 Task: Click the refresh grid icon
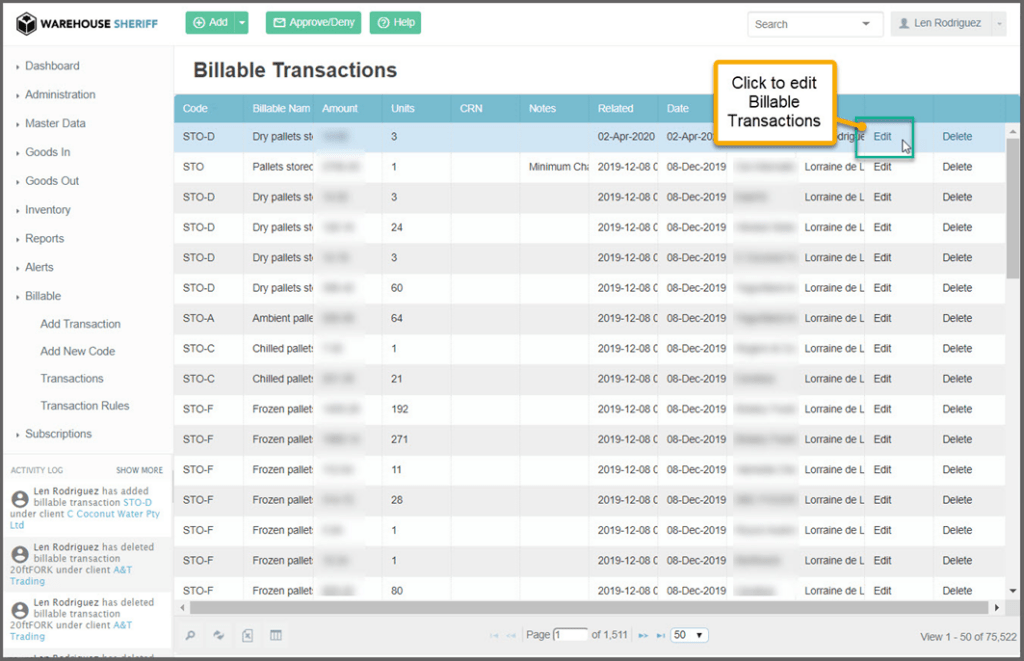click(218, 635)
